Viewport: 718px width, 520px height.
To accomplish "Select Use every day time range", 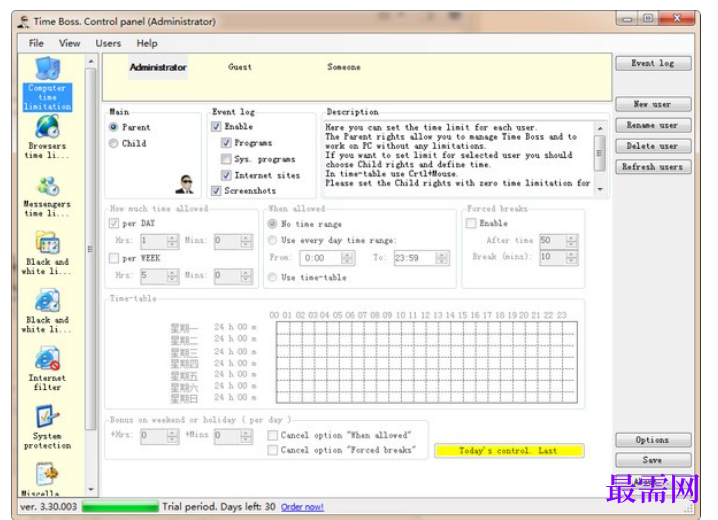I will click(272, 240).
